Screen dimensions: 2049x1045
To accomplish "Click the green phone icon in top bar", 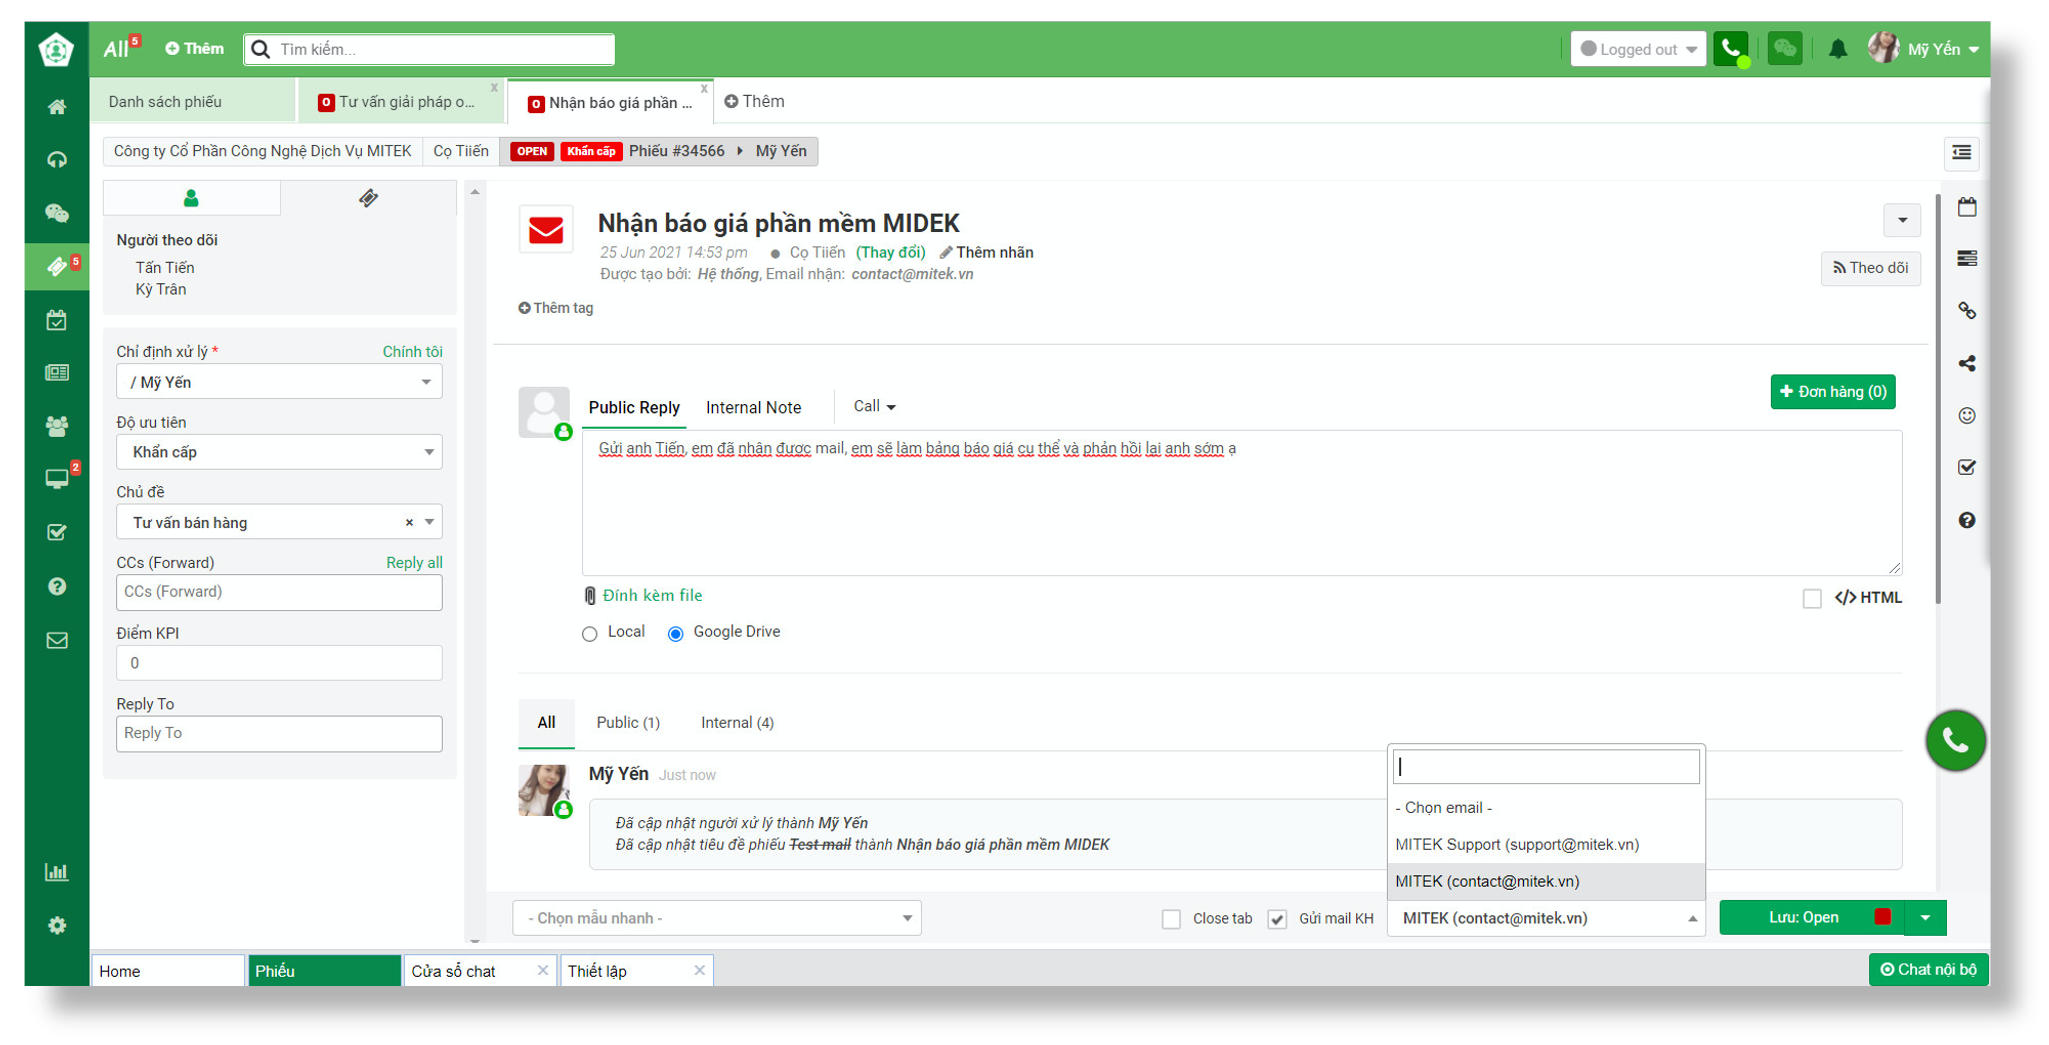I will pos(1731,49).
